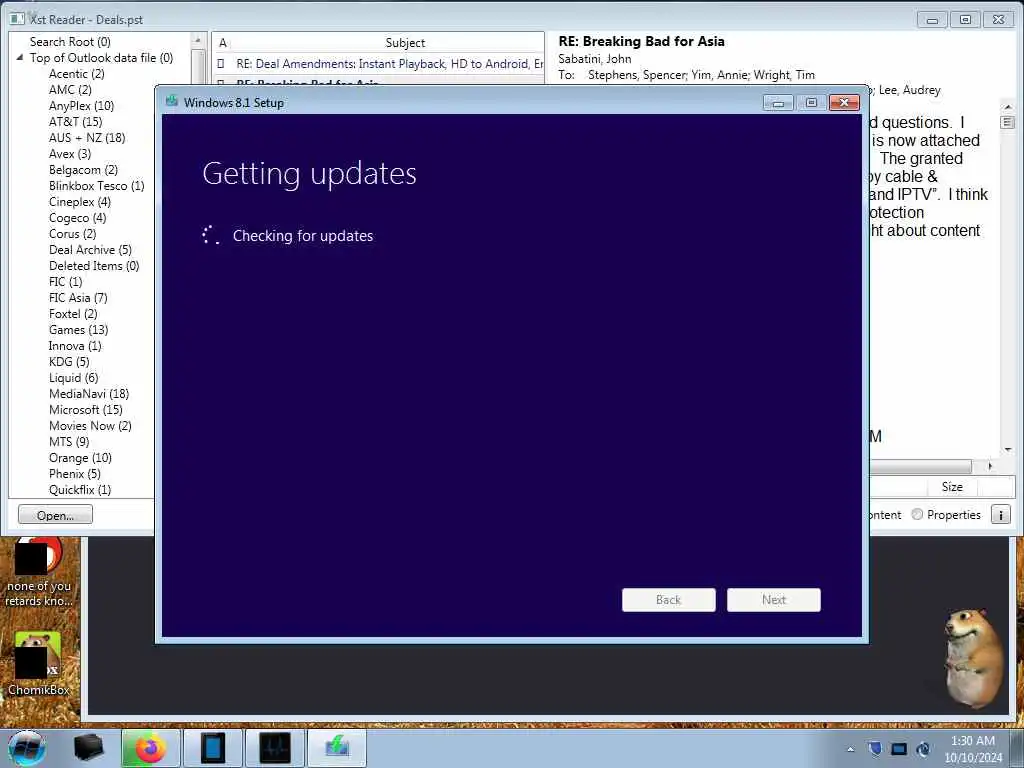Image resolution: width=1024 pixels, height=768 pixels.
Task: Select the AnyPlex (10) folder
Action: click(81, 106)
